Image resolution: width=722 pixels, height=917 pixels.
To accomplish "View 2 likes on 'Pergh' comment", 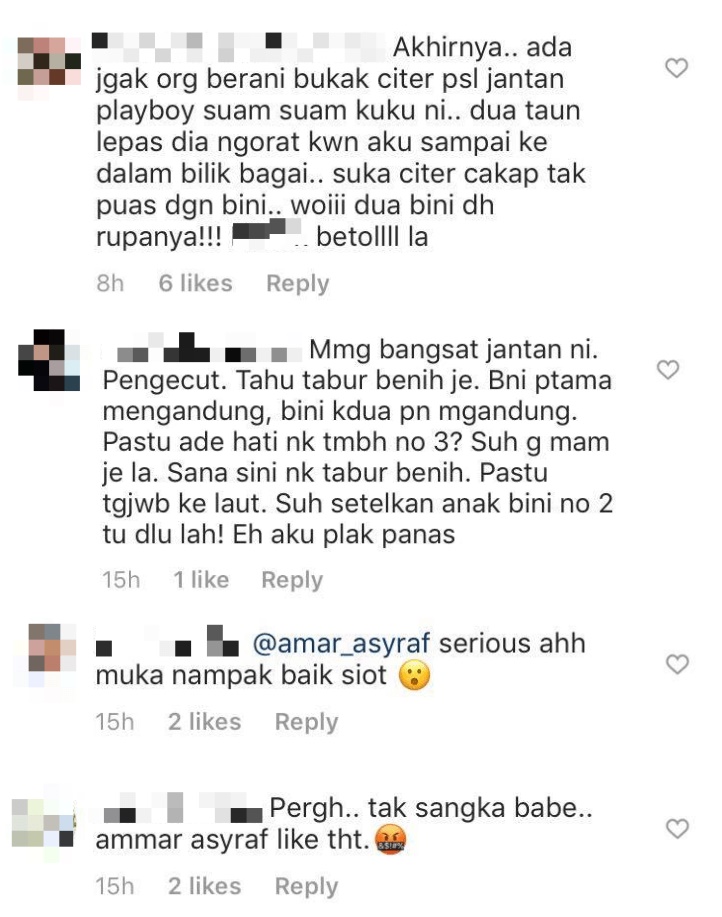I will (205, 887).
